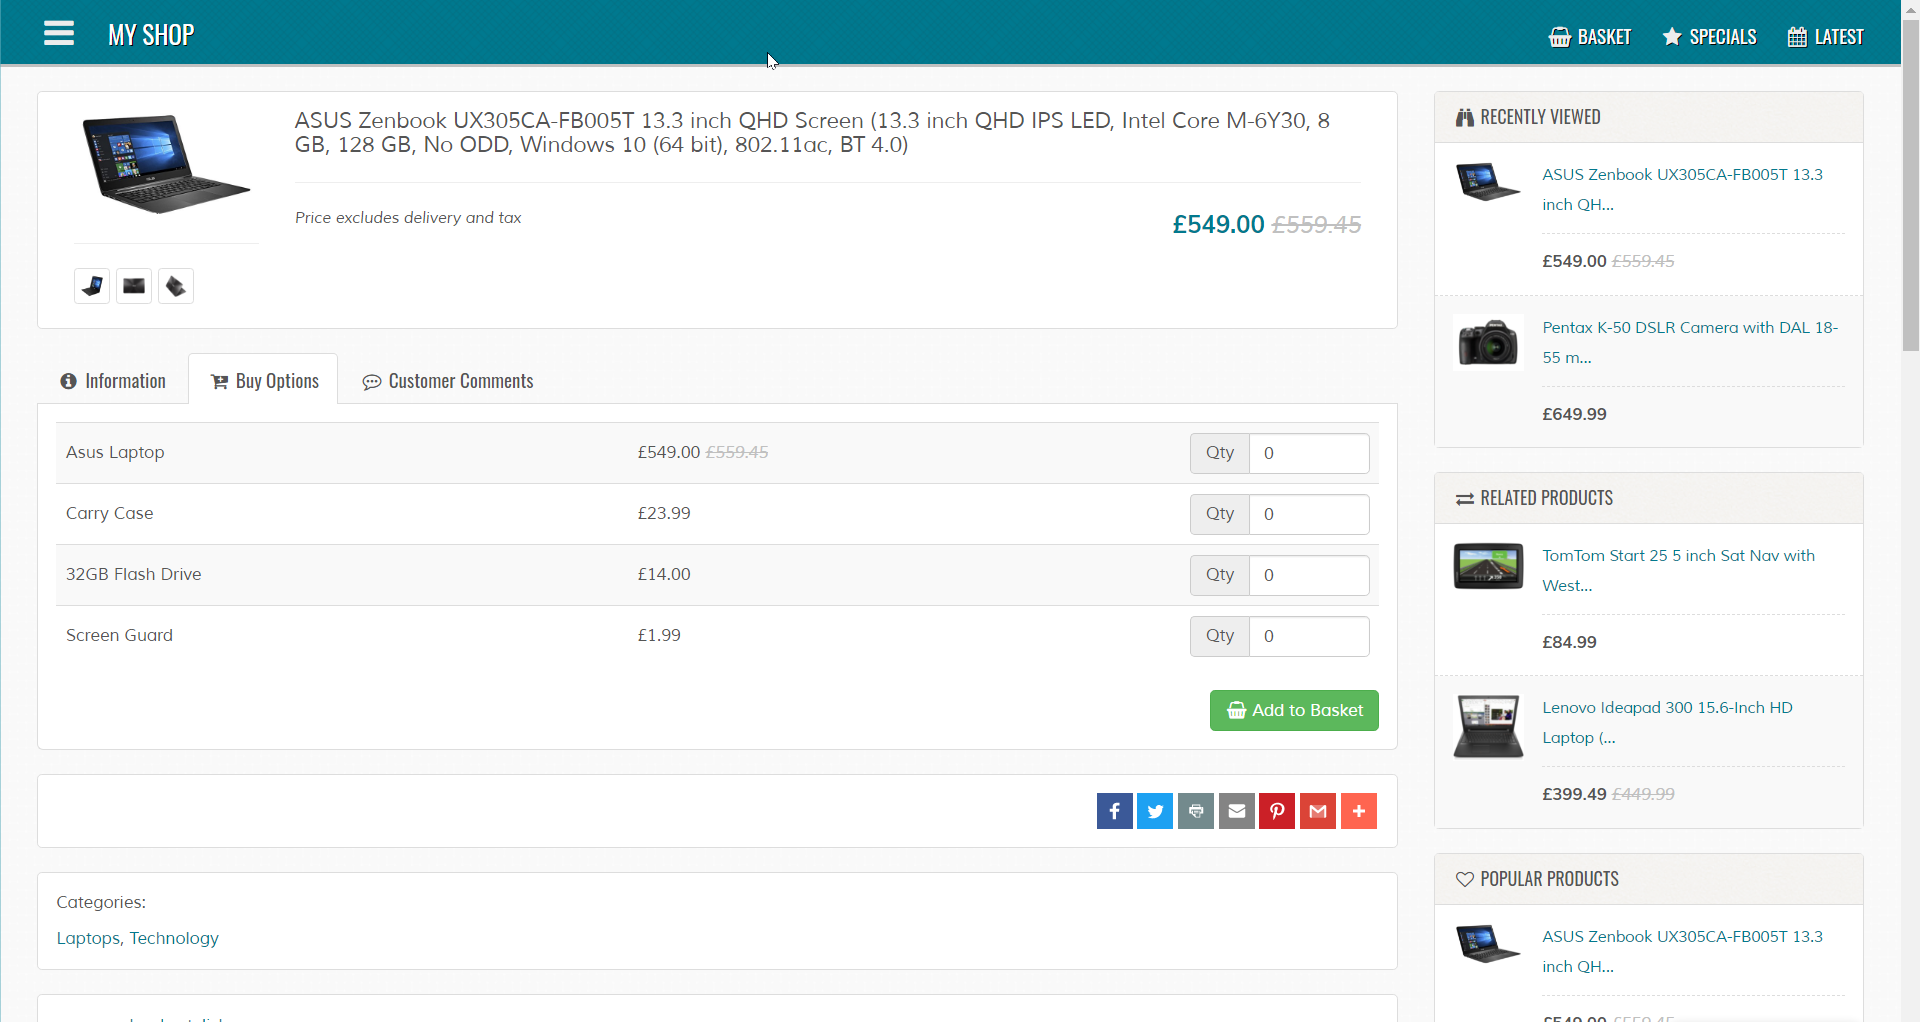This screenshot has width=1920, height=1022.
Task: Share on Facebook
Action: [1115, 811]
